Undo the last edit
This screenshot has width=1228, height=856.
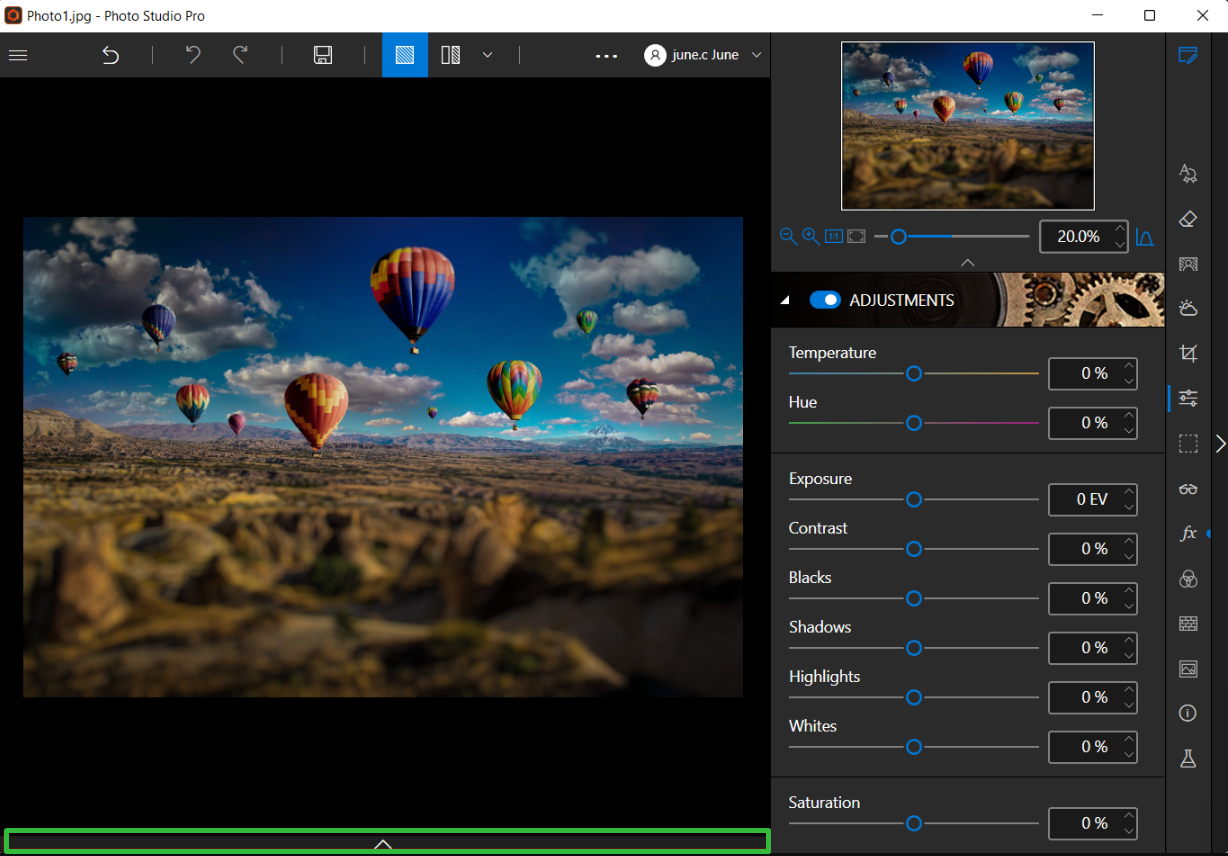193,55
